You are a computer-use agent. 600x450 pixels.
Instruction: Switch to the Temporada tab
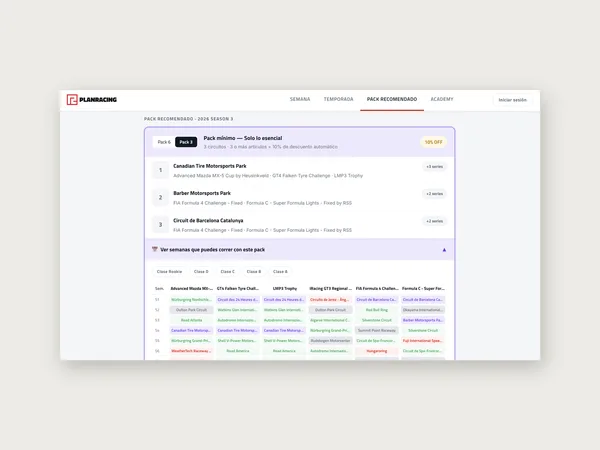pyautogui.click(x=339, y=99)
